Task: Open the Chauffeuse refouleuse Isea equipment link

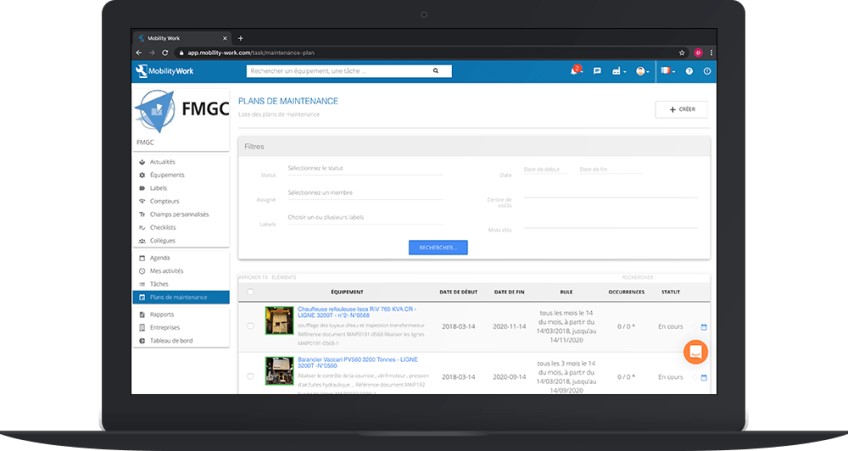Action: point(357,312)
